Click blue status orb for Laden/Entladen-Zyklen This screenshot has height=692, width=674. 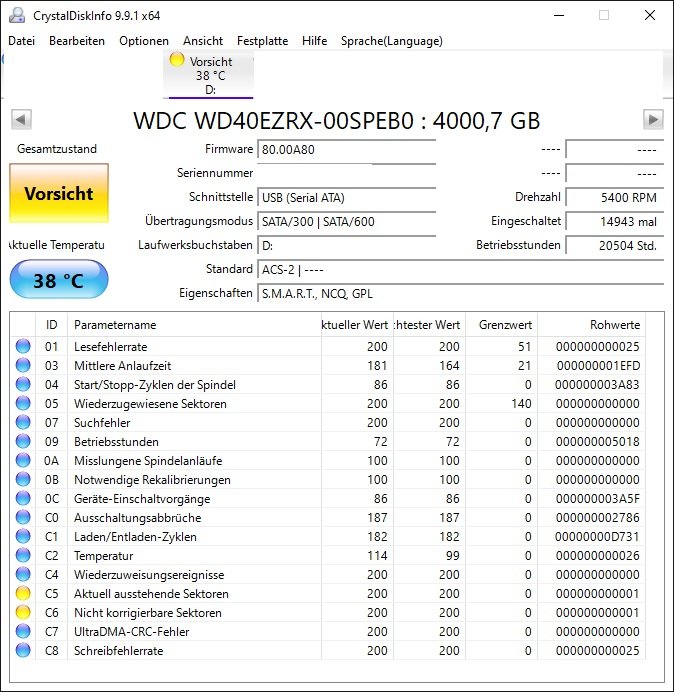23,536
